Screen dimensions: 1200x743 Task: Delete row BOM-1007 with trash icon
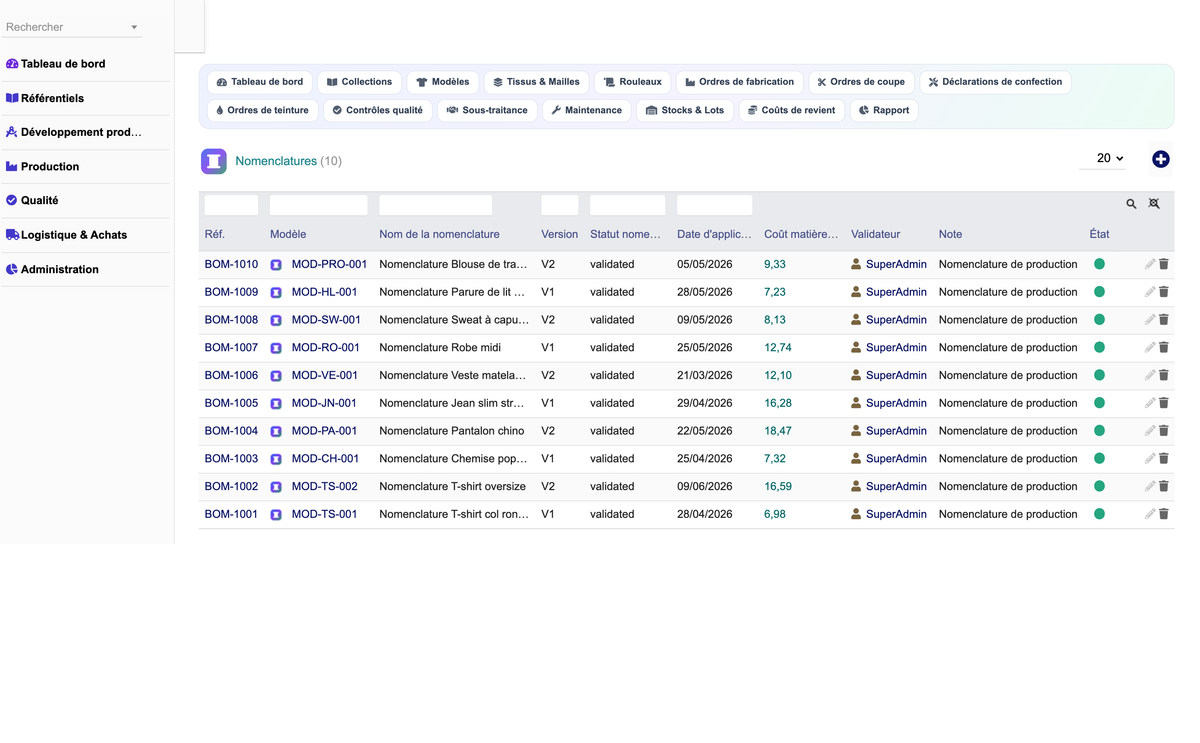(x=1164, y=348)
